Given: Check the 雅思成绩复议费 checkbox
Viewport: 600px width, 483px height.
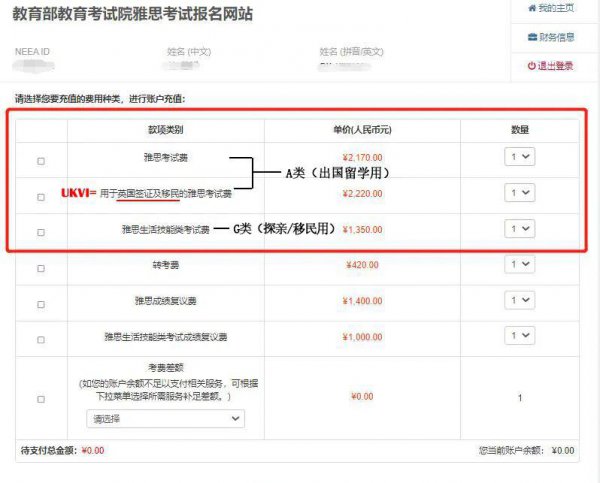Looking at the screenshot, I should point(41,305).
